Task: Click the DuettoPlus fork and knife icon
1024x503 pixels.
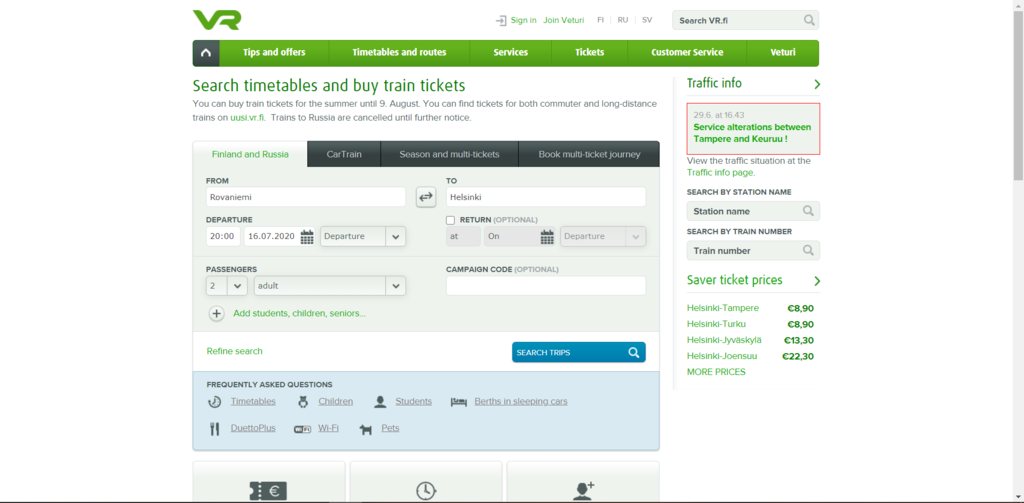Action: [214, 429]
